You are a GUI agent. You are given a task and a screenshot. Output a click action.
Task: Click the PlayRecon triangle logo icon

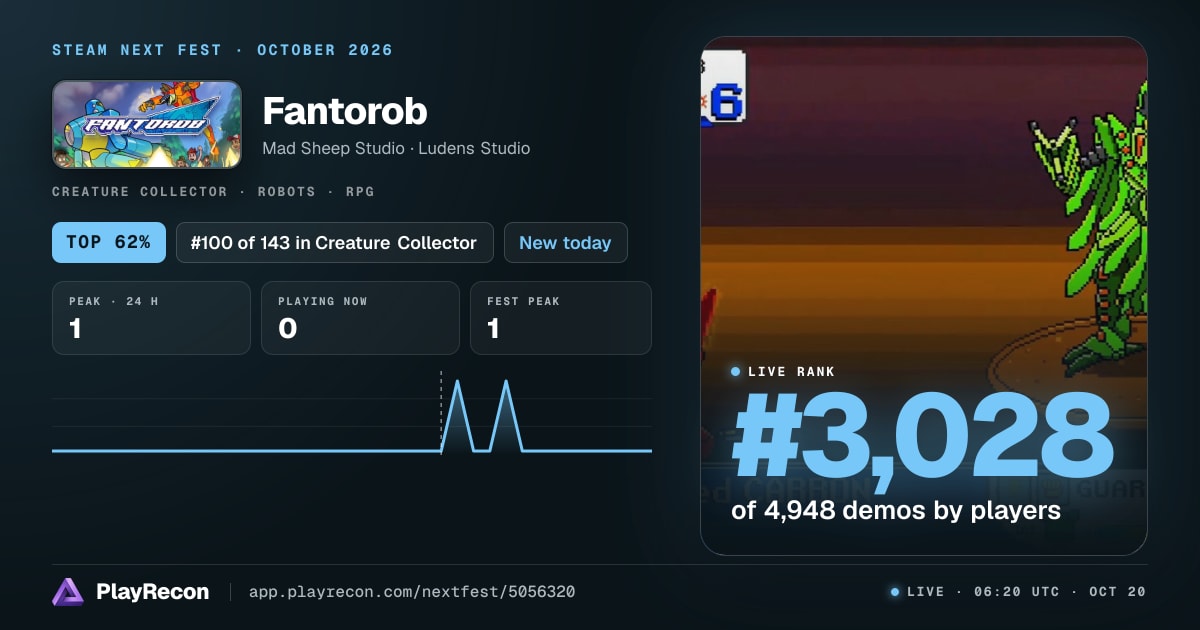coord(68,592)
